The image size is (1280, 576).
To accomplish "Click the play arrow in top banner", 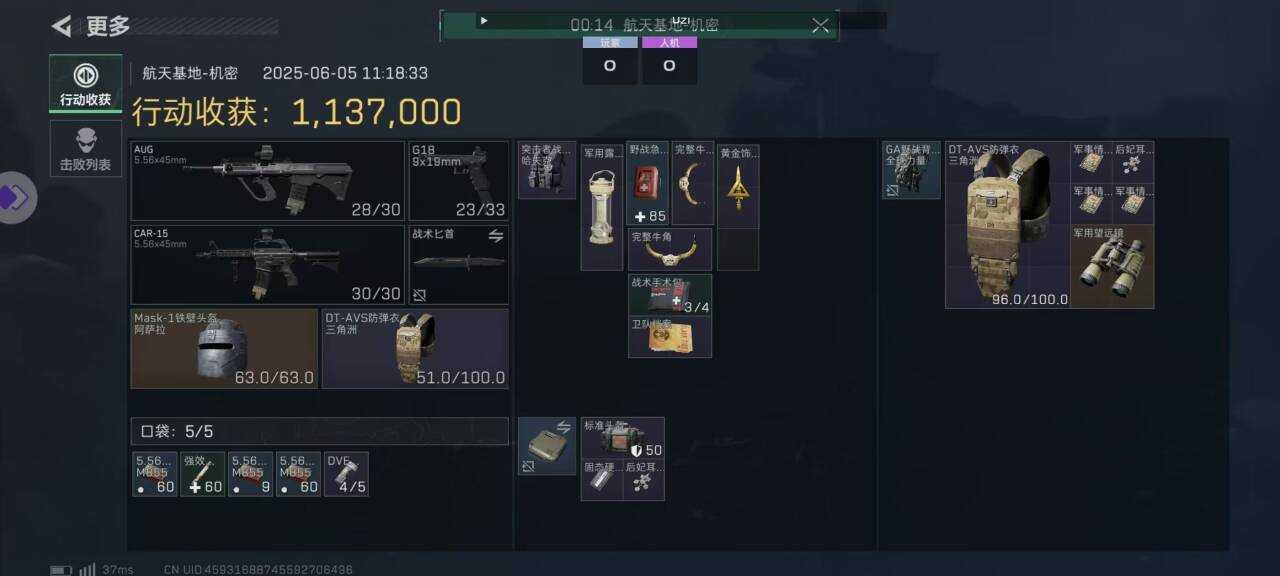I will 484,20.
